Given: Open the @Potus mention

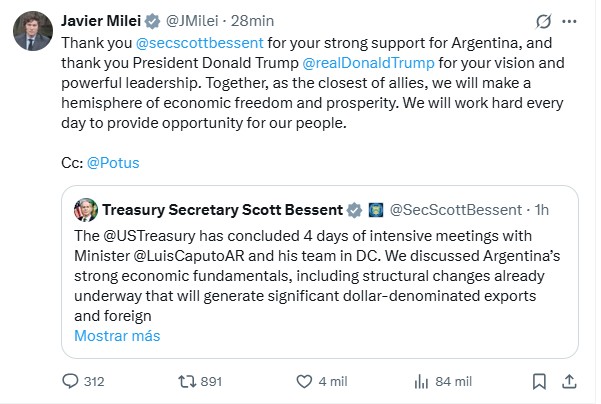Looking at the screenshot, I should pos(115,160).
